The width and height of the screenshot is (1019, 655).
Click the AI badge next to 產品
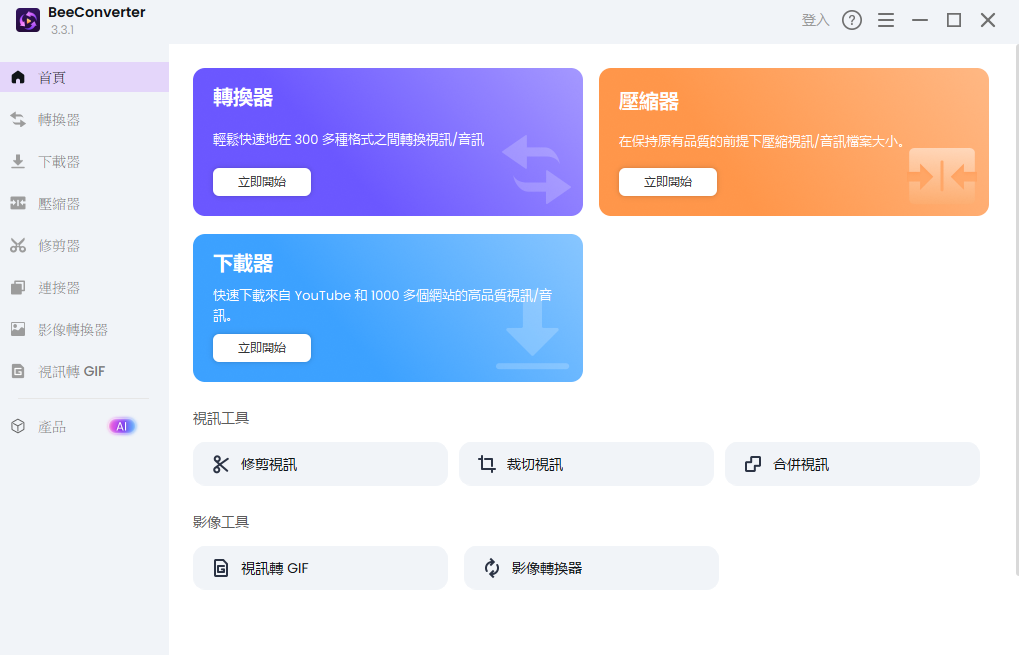click(122, 426)
